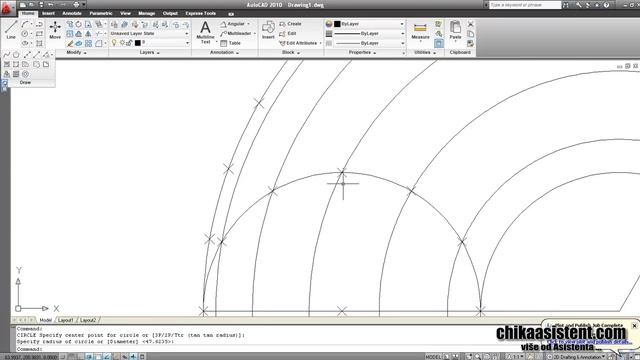Expand the Layers panel arrow
This screenshot has width=640, height=360.
[158, 53]
